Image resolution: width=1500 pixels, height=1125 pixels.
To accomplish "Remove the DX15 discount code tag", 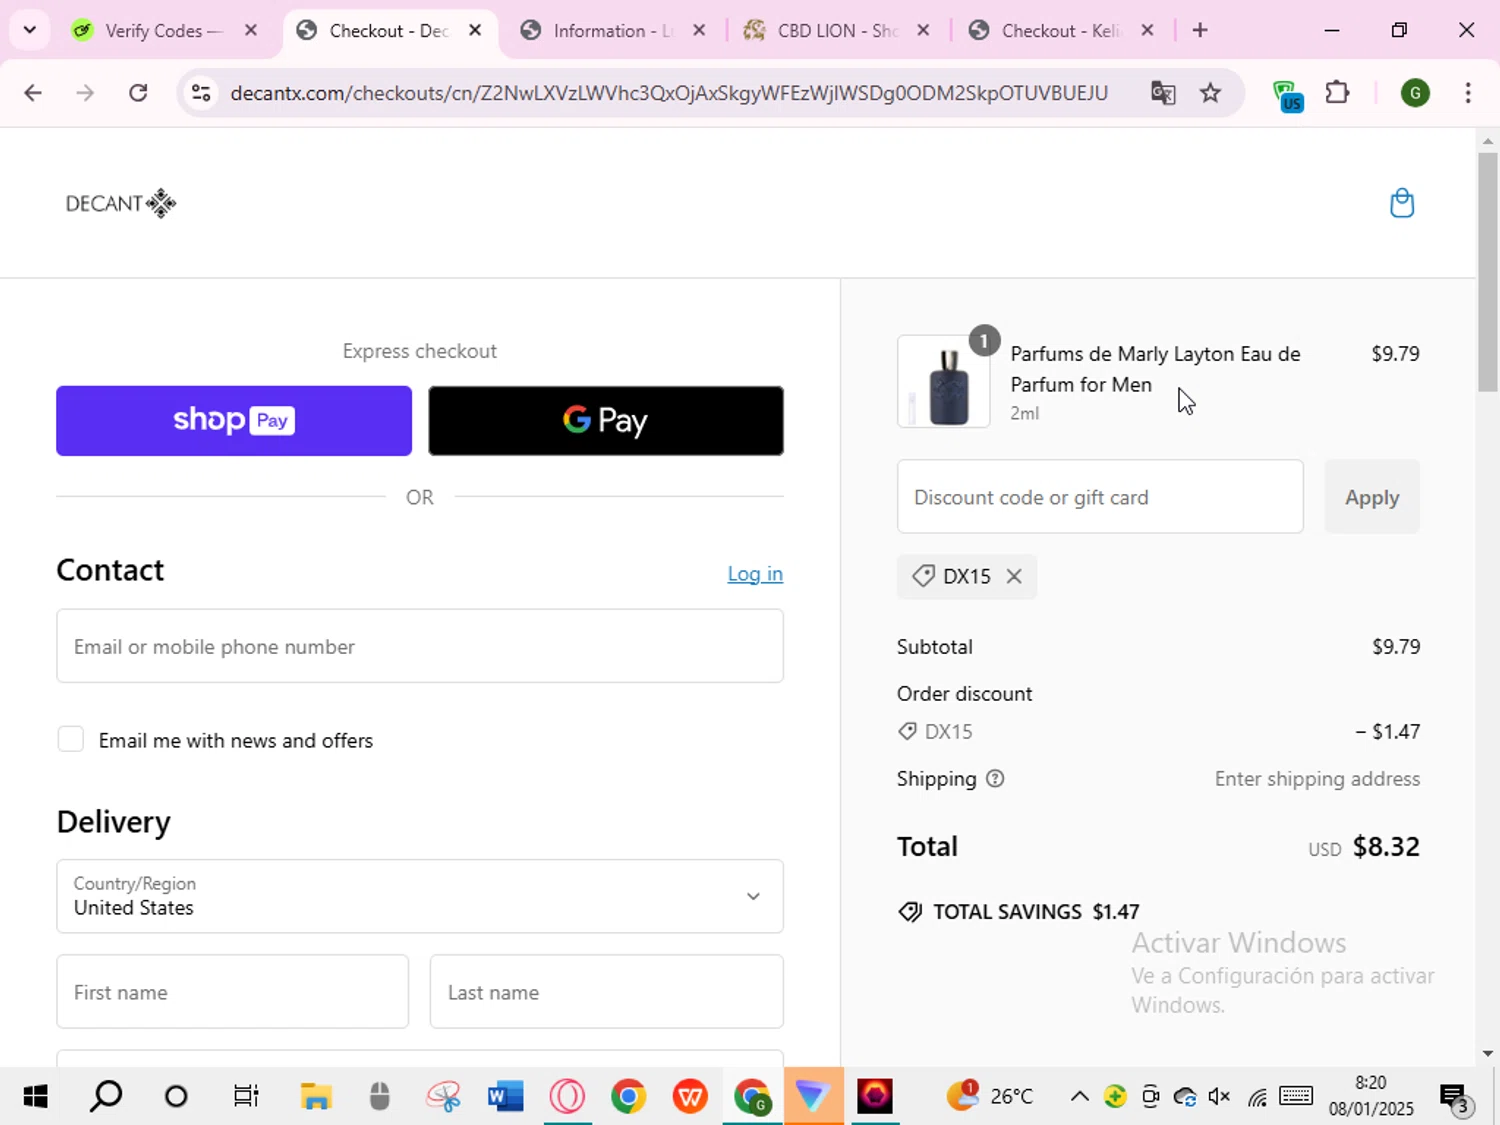I will click(1014, 576).
